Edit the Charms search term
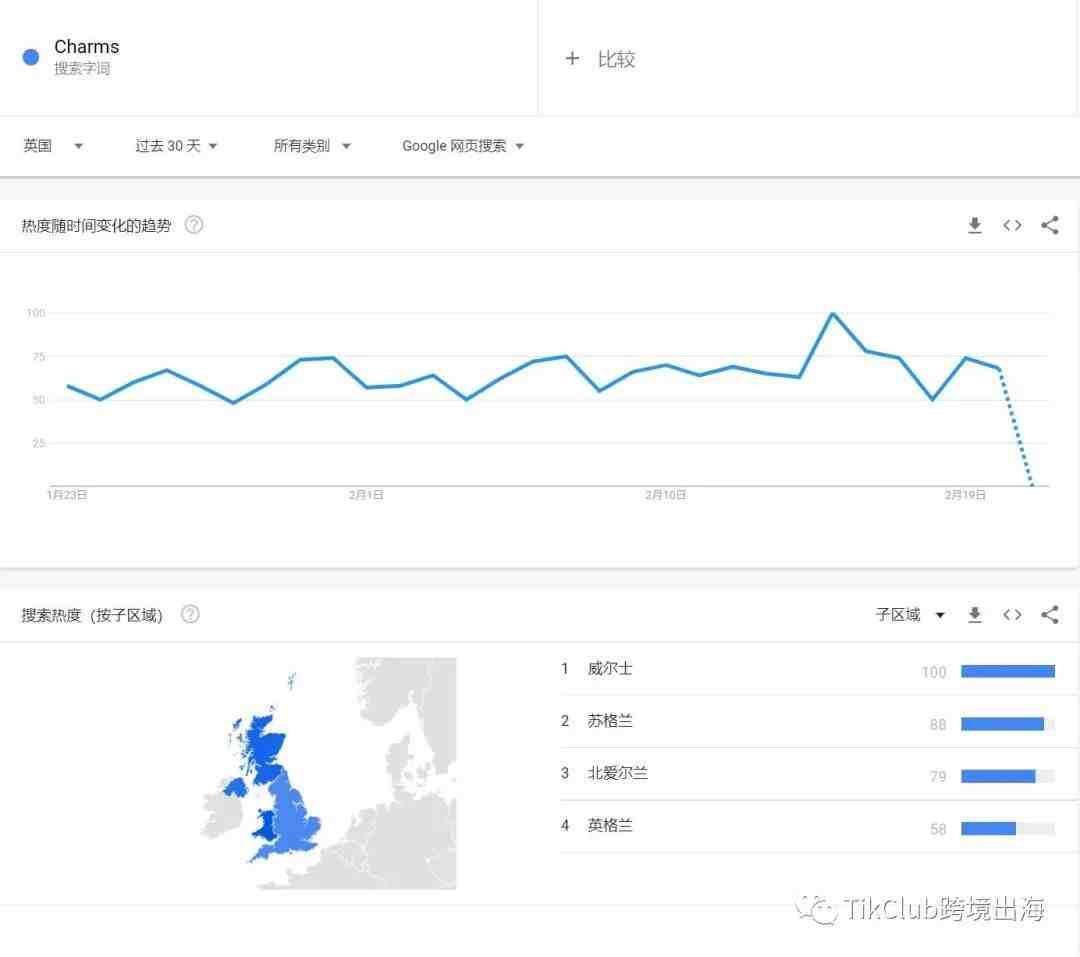The width and height of the screenshot is (1080, 957). [87, 47]
